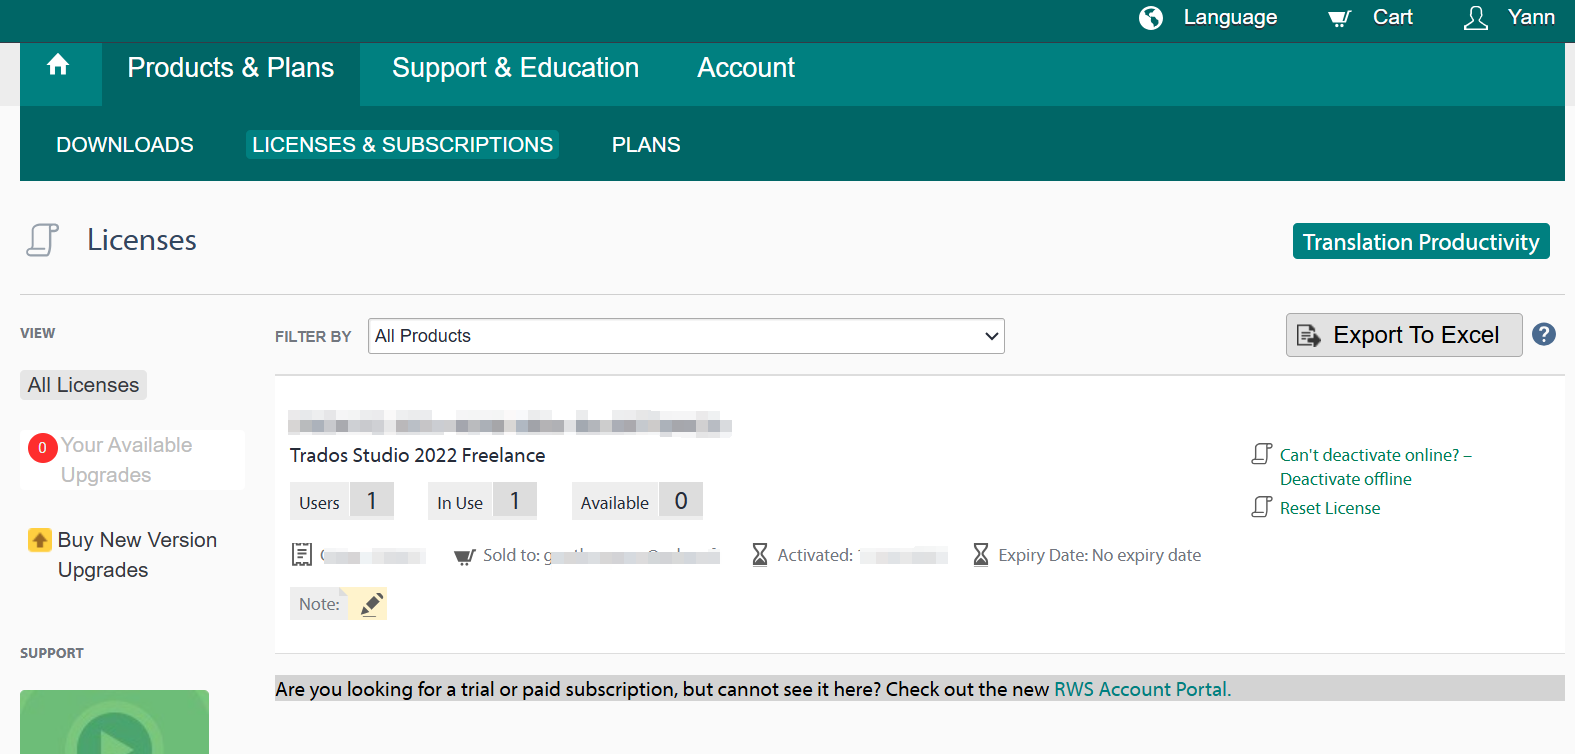Image resolution: width=1575 pixels, height=754 pixels.
Task: Click the cart icon beside Sold to
Action: [465, 556]
